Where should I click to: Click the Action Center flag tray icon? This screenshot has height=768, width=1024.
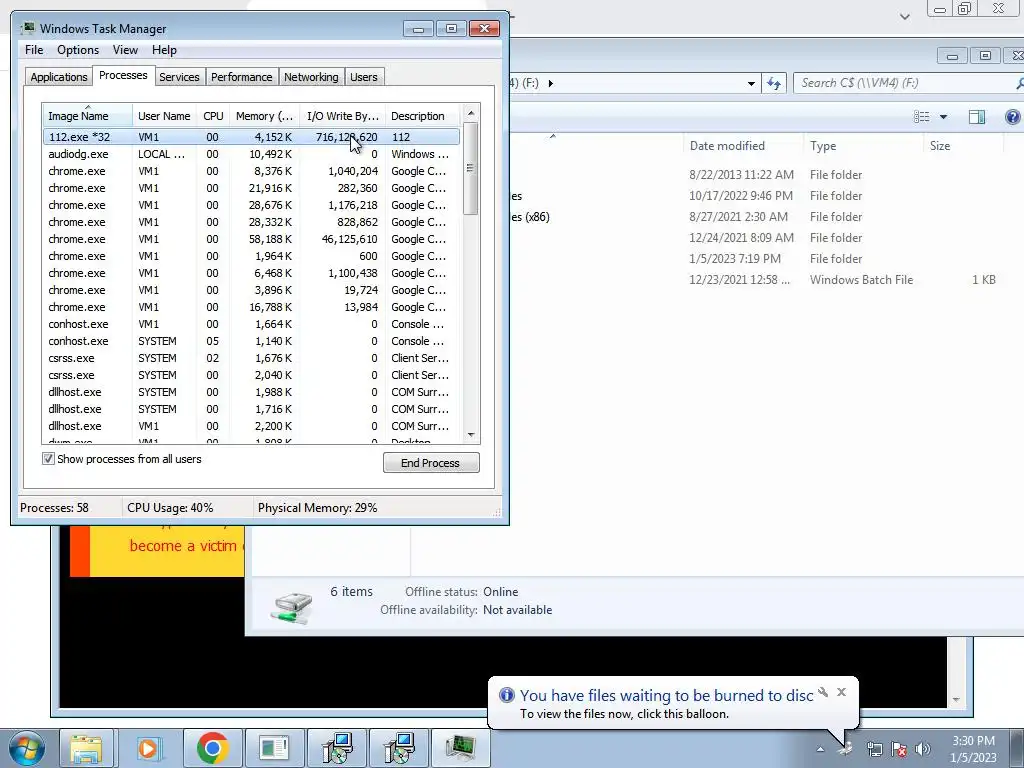899,749
